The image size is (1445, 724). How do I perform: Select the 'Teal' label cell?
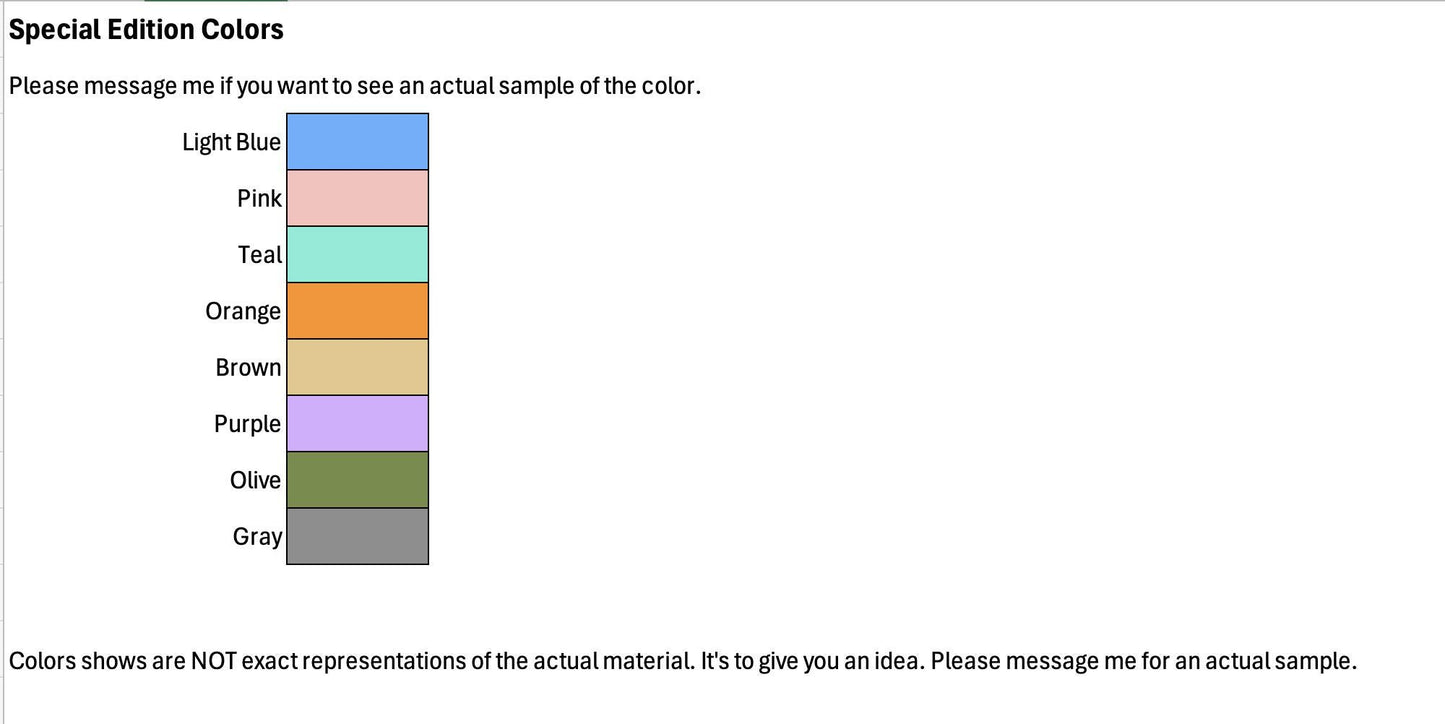click(x=260, y=255)
